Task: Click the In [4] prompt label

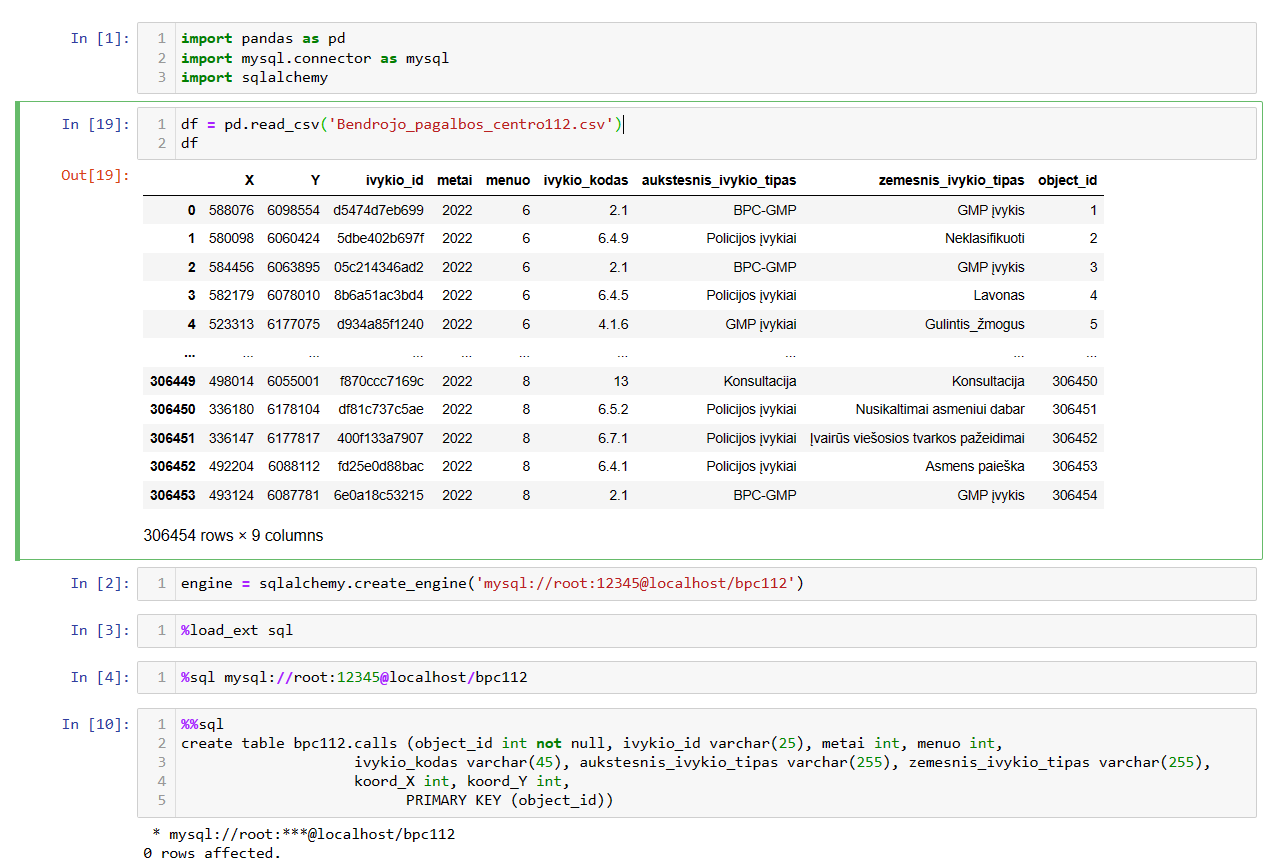Action: pyautogui.click(x=100, y=677)
